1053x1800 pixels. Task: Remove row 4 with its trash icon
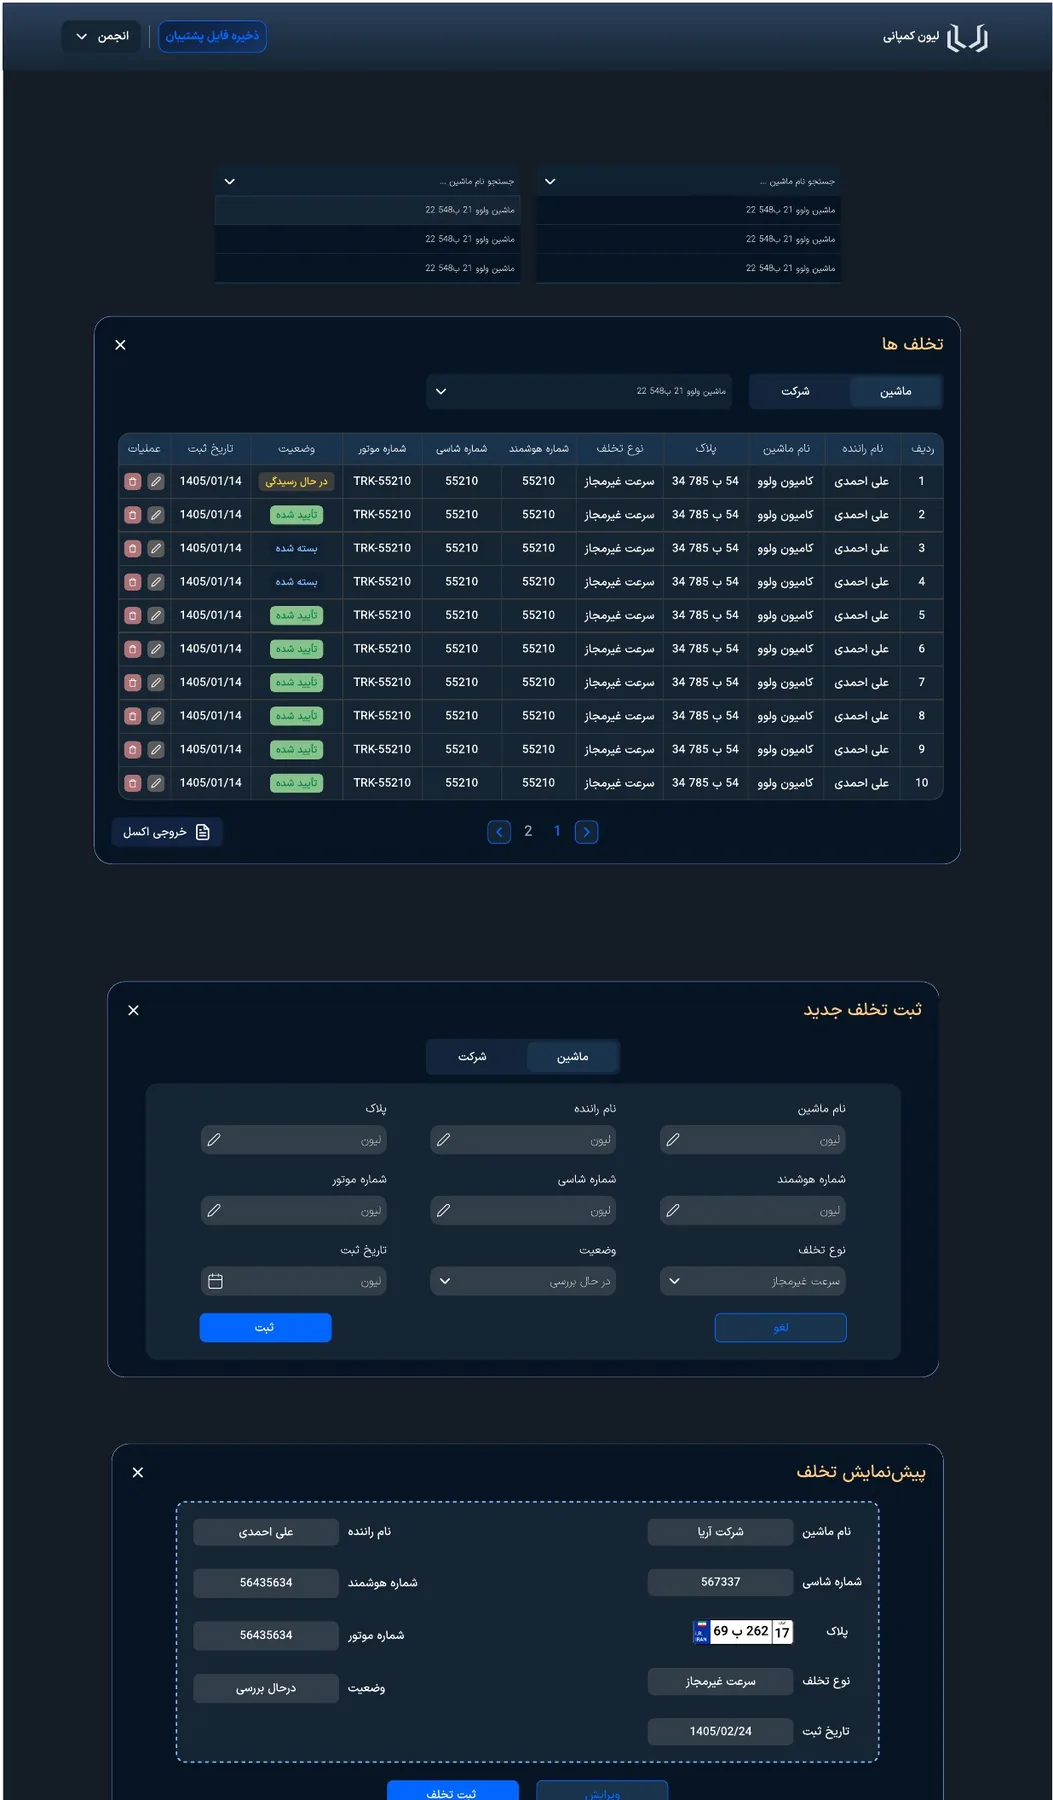(132, 582)
